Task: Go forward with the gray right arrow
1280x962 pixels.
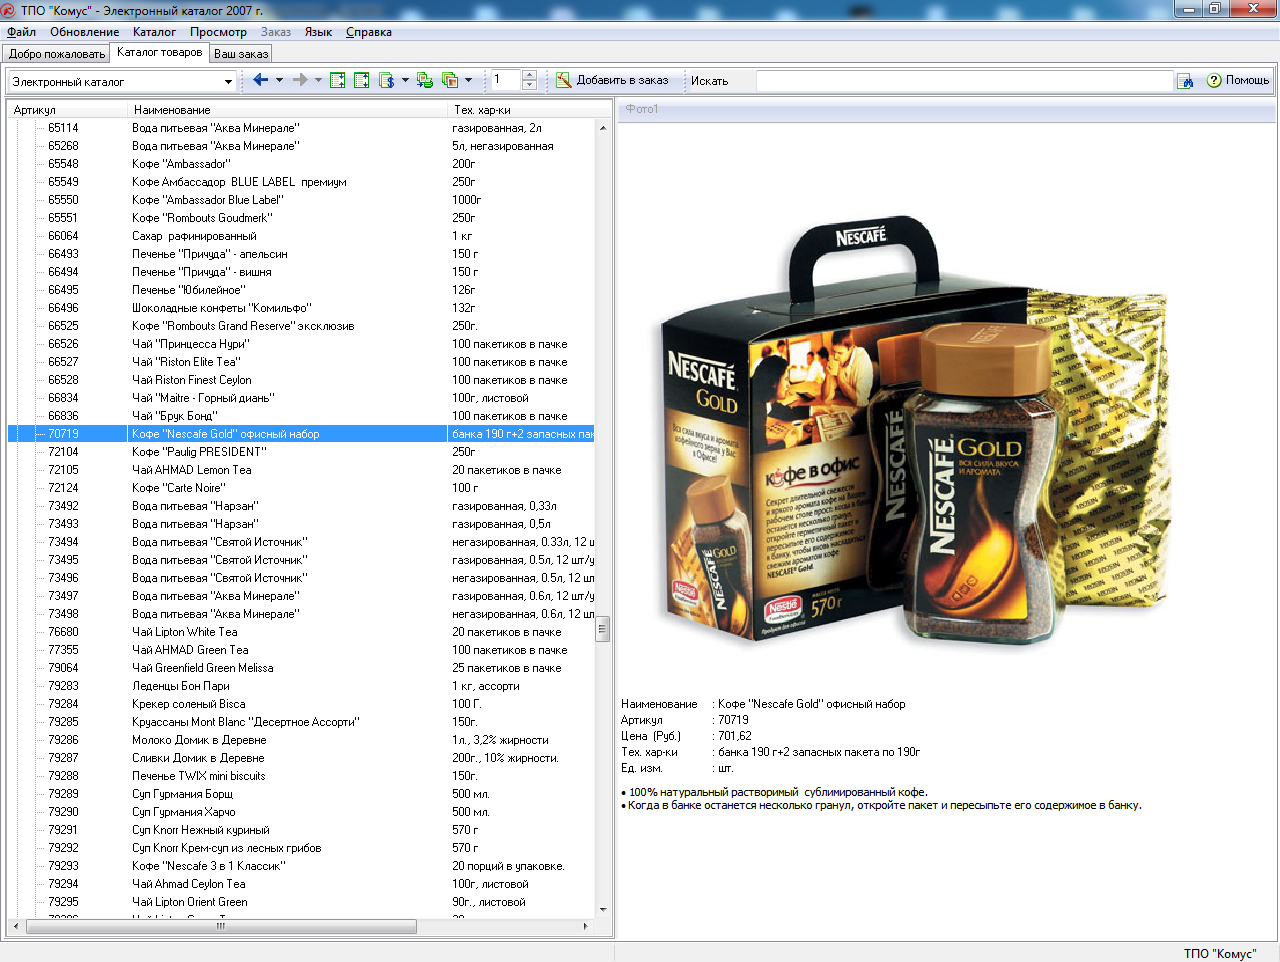Action: (299, 80)
